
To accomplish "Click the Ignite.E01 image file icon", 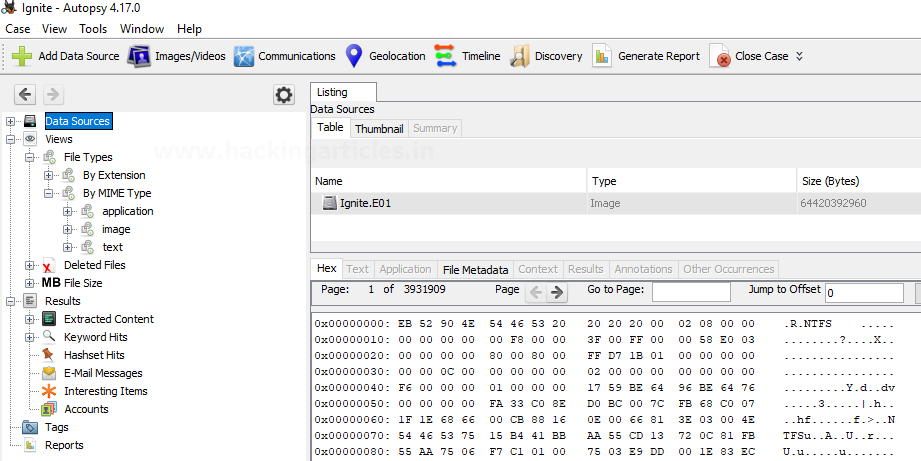I will tap(330, 203).
